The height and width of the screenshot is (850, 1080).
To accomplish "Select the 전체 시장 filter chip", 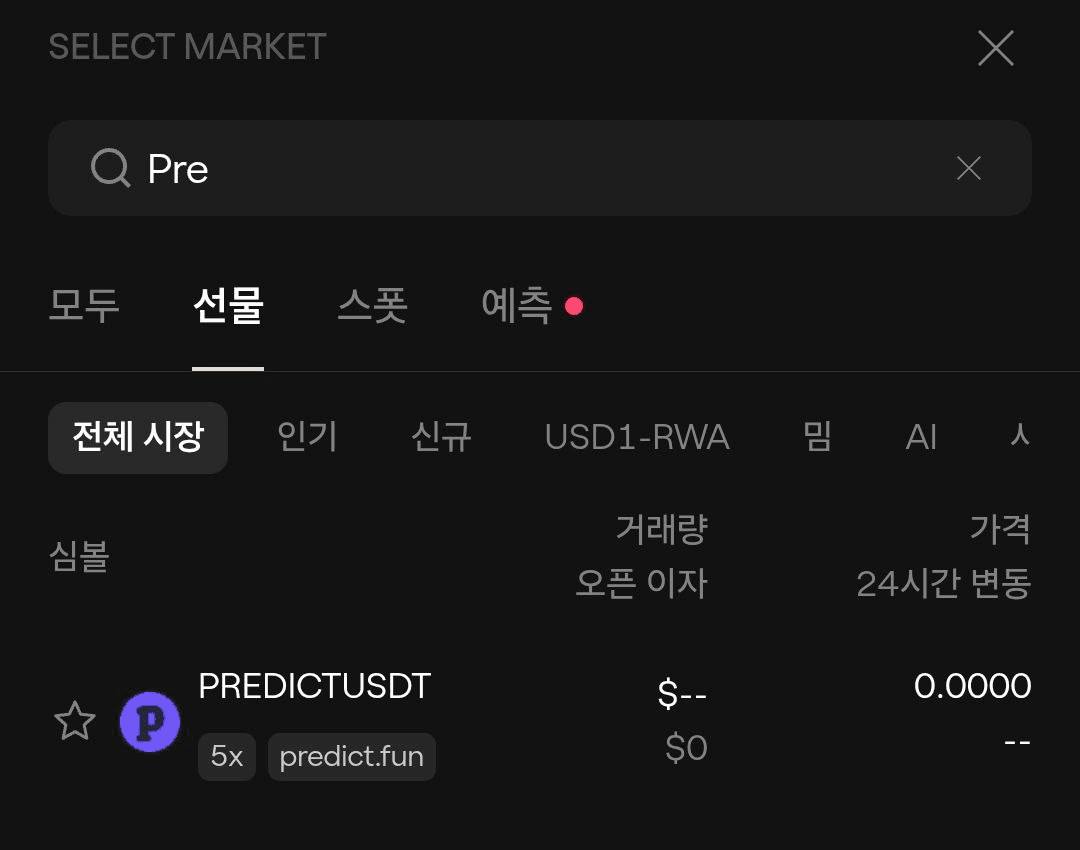I will 138,437.
